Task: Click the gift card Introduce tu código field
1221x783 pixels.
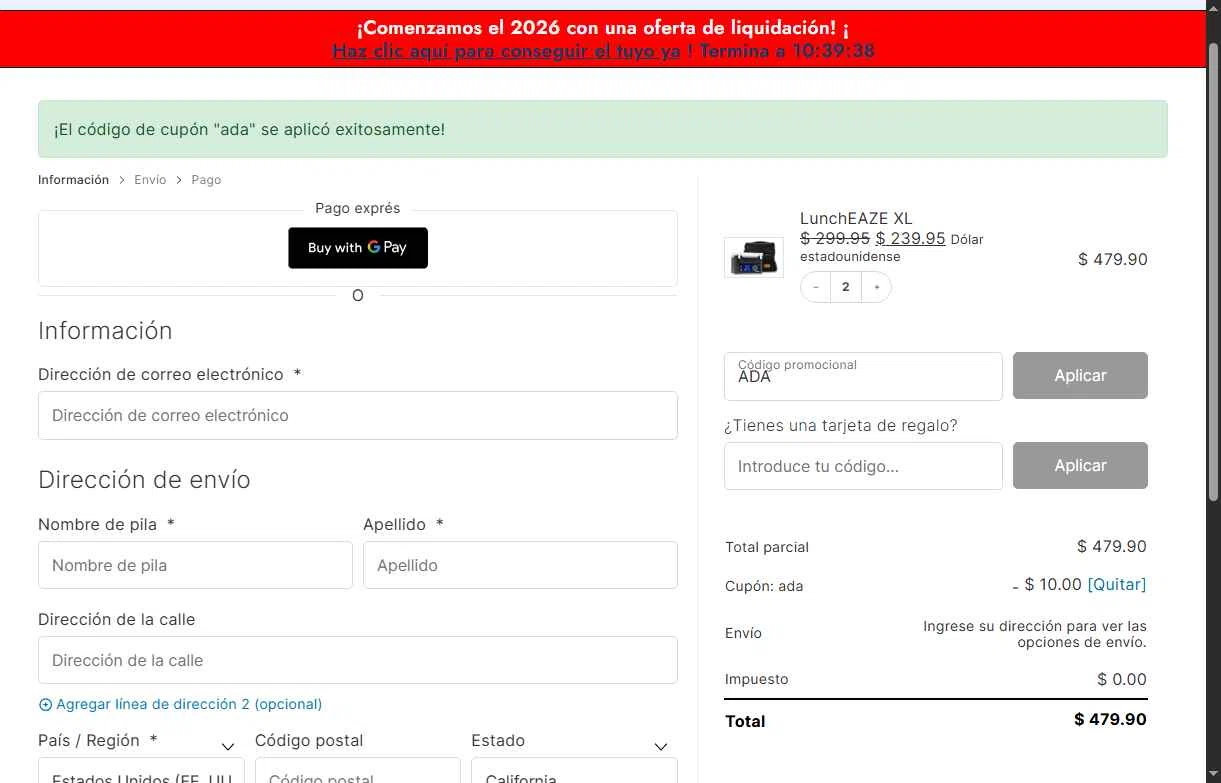Action: point(863,466)
